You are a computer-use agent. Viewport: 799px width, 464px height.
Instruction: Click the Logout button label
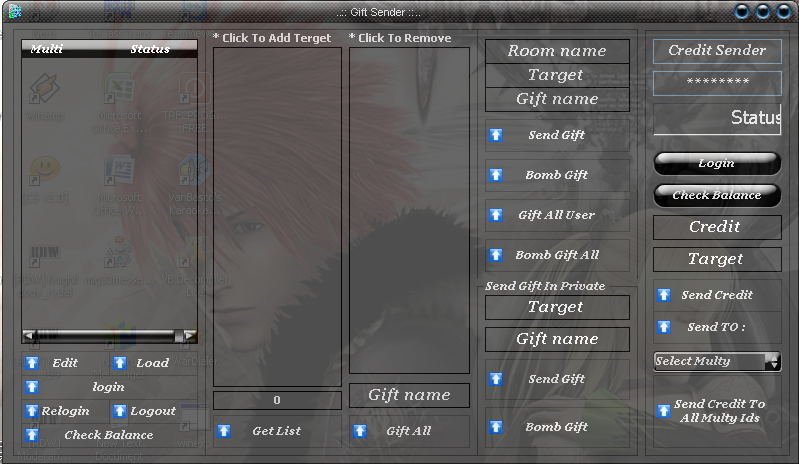click(x=153, y=411)
